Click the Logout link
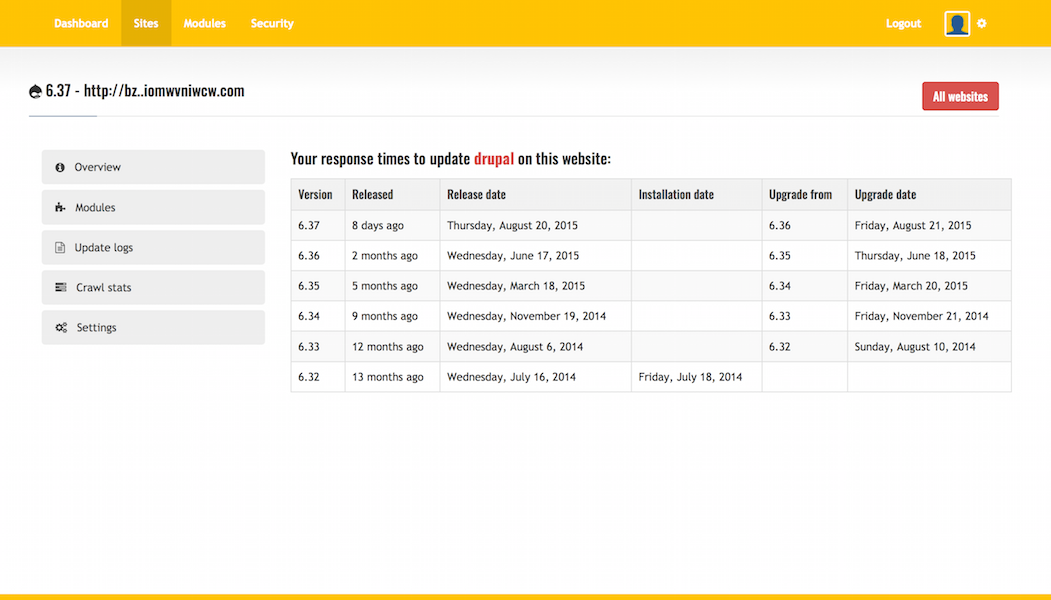 (x=903, y=23)
